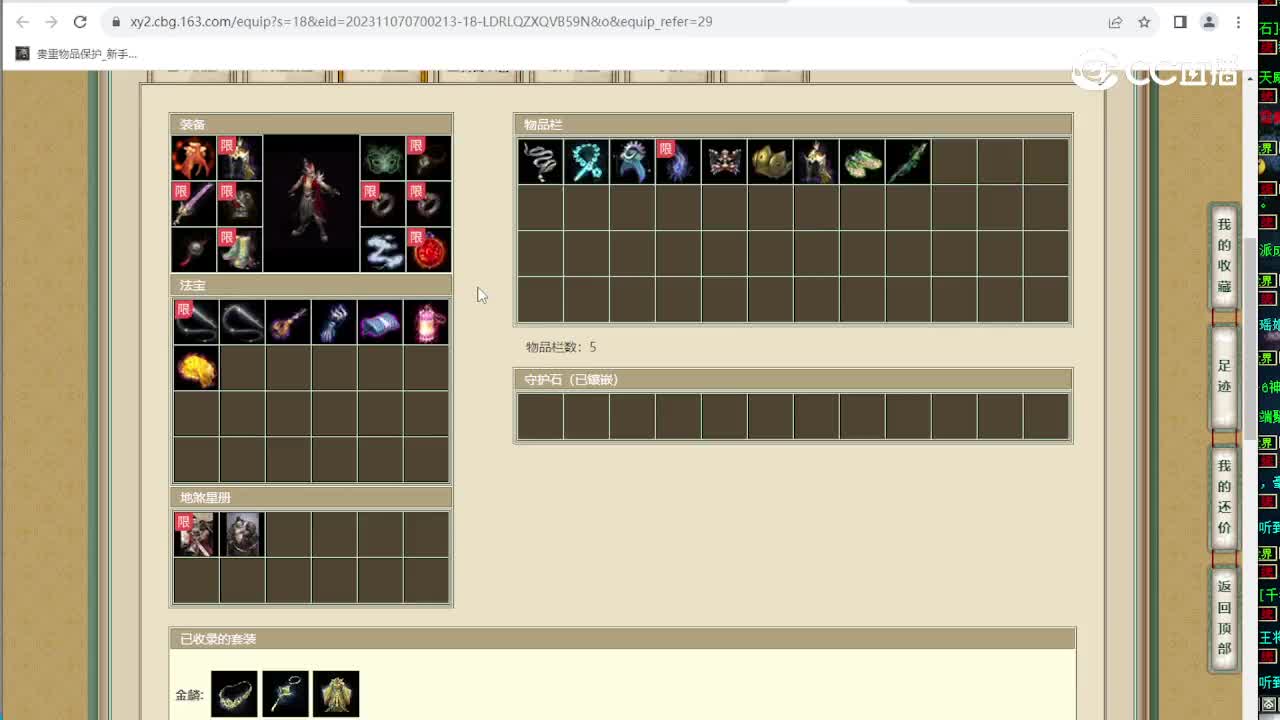Open the helmet item in 装备 panel
Viewport: 1280px width, 720px height.
[x=240, y=159]
